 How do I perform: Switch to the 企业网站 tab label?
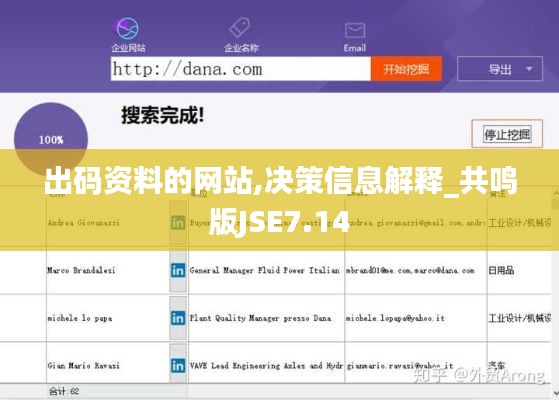coord(128,48)
